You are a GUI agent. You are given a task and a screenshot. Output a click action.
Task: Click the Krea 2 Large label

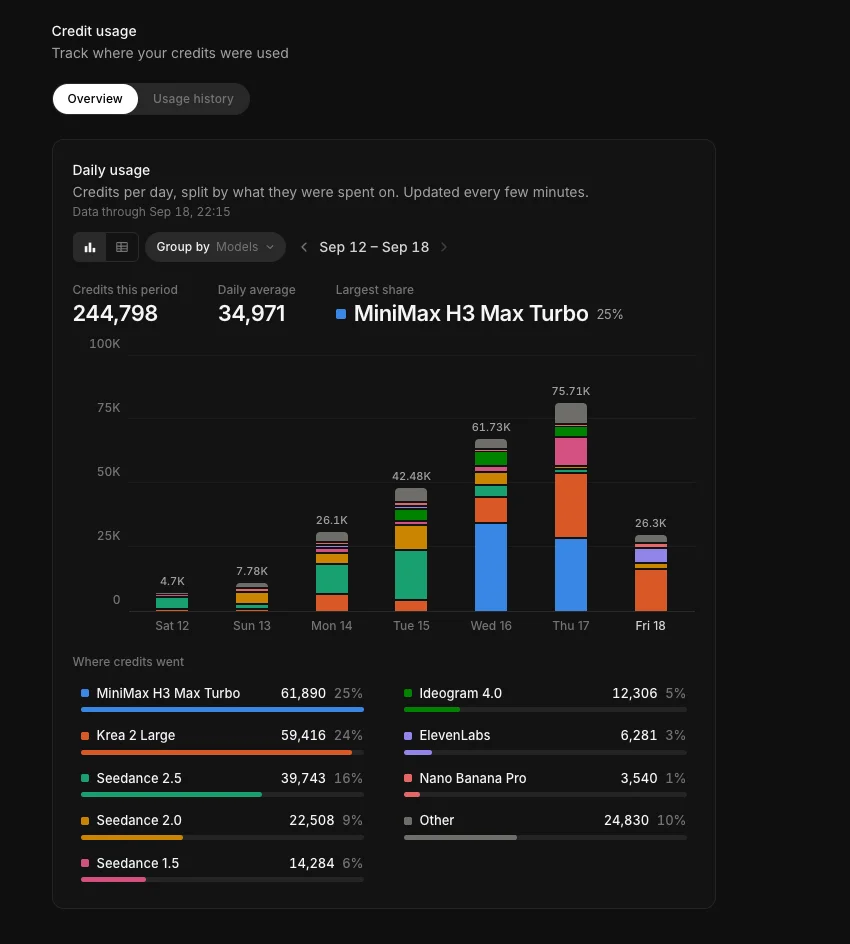[135, 736]
